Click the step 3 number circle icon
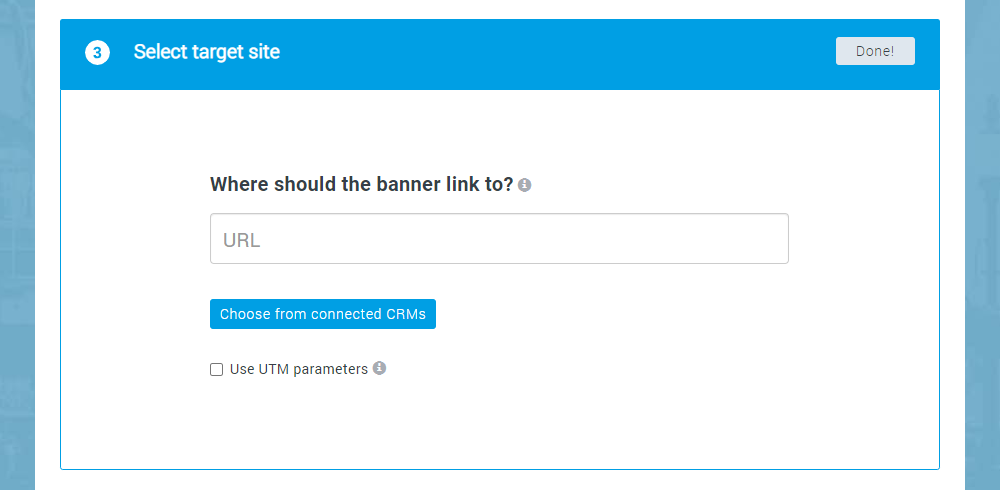 97,53
